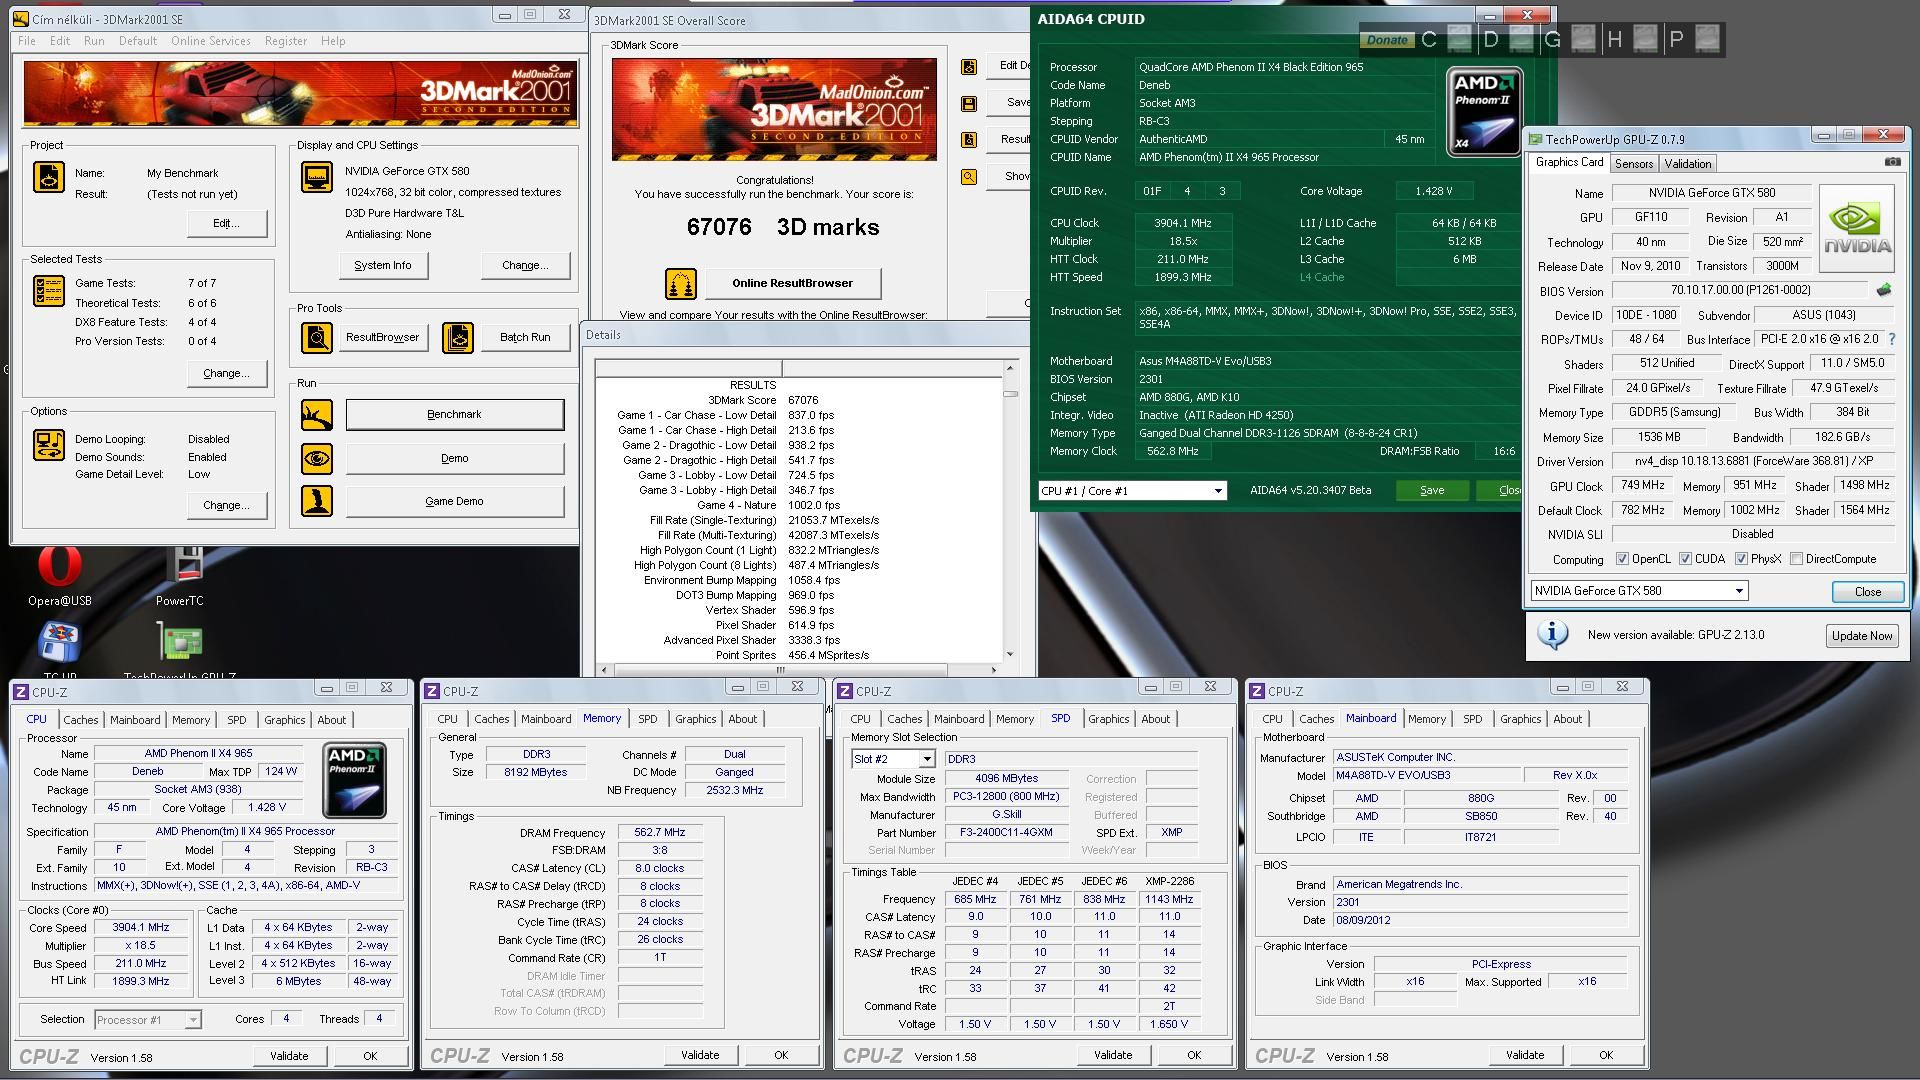Click the Batch Run icon in Pro Tools

458,337
